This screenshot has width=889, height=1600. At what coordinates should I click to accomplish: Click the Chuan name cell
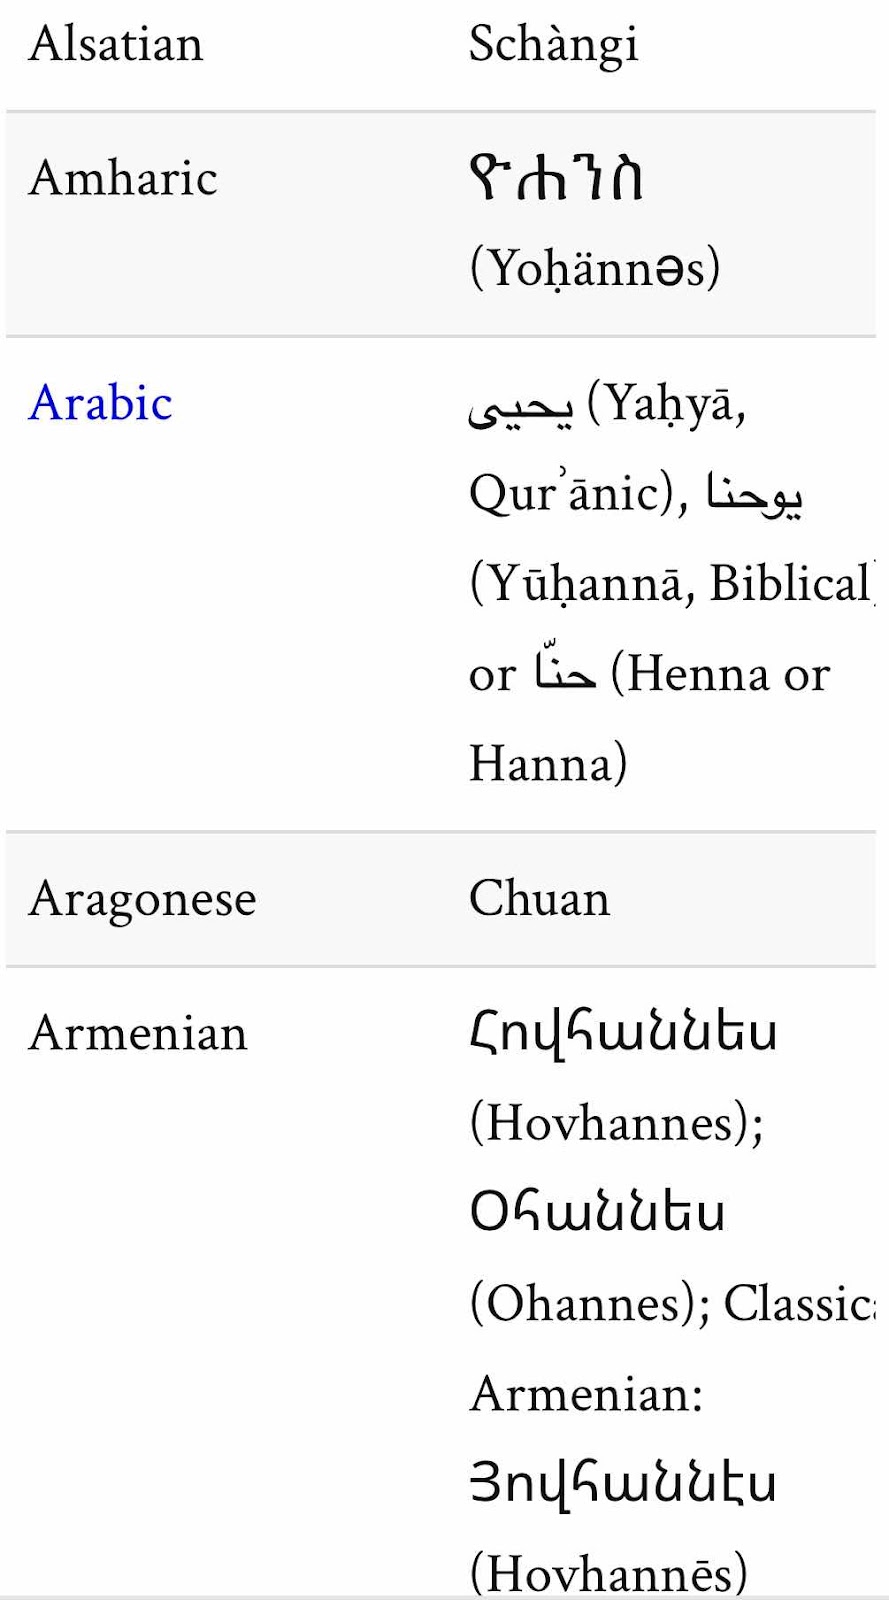pos(540,898)
